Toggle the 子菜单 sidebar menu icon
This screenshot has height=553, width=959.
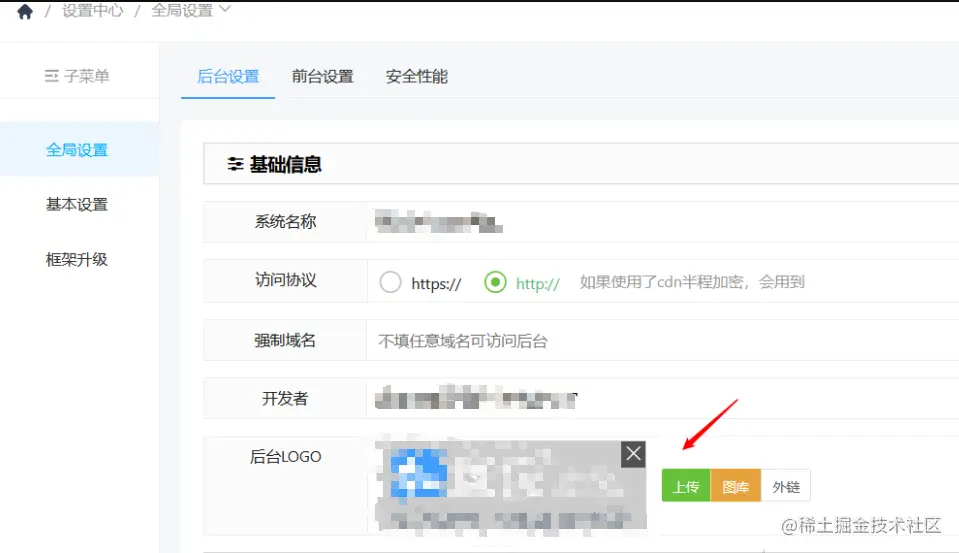coord(51,76)
